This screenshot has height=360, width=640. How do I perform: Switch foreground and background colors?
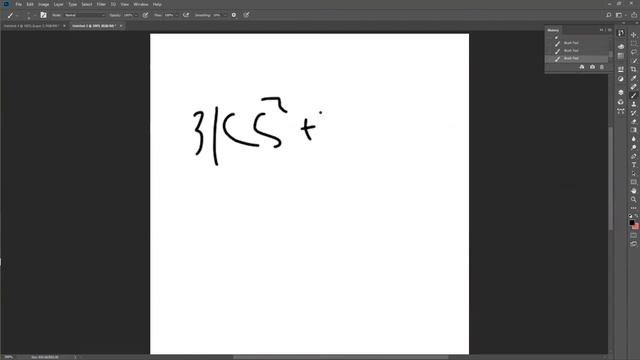(x=636, y=216)
